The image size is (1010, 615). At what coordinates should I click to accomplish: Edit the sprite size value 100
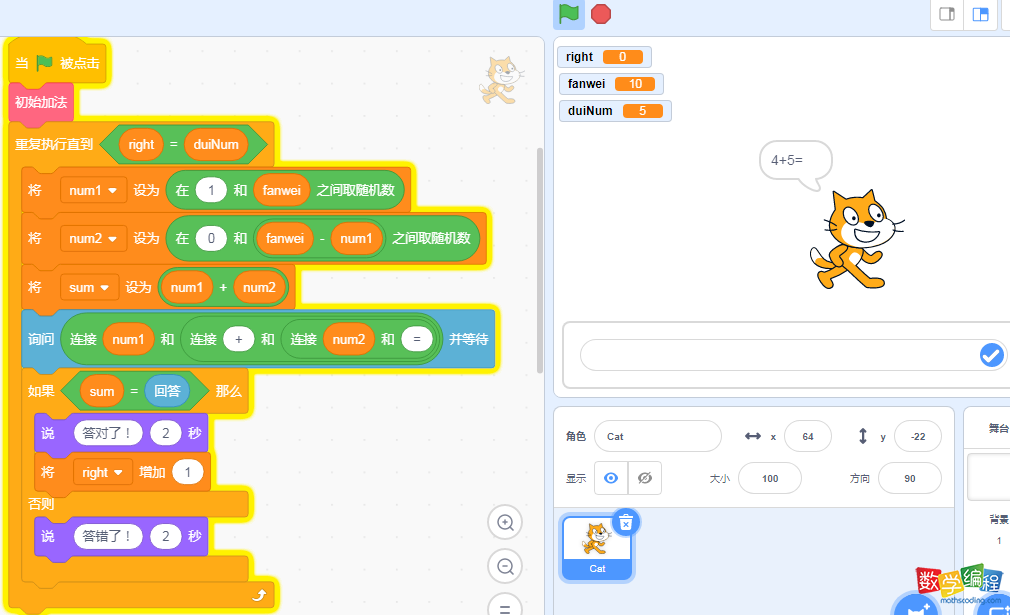coord(770,478)
